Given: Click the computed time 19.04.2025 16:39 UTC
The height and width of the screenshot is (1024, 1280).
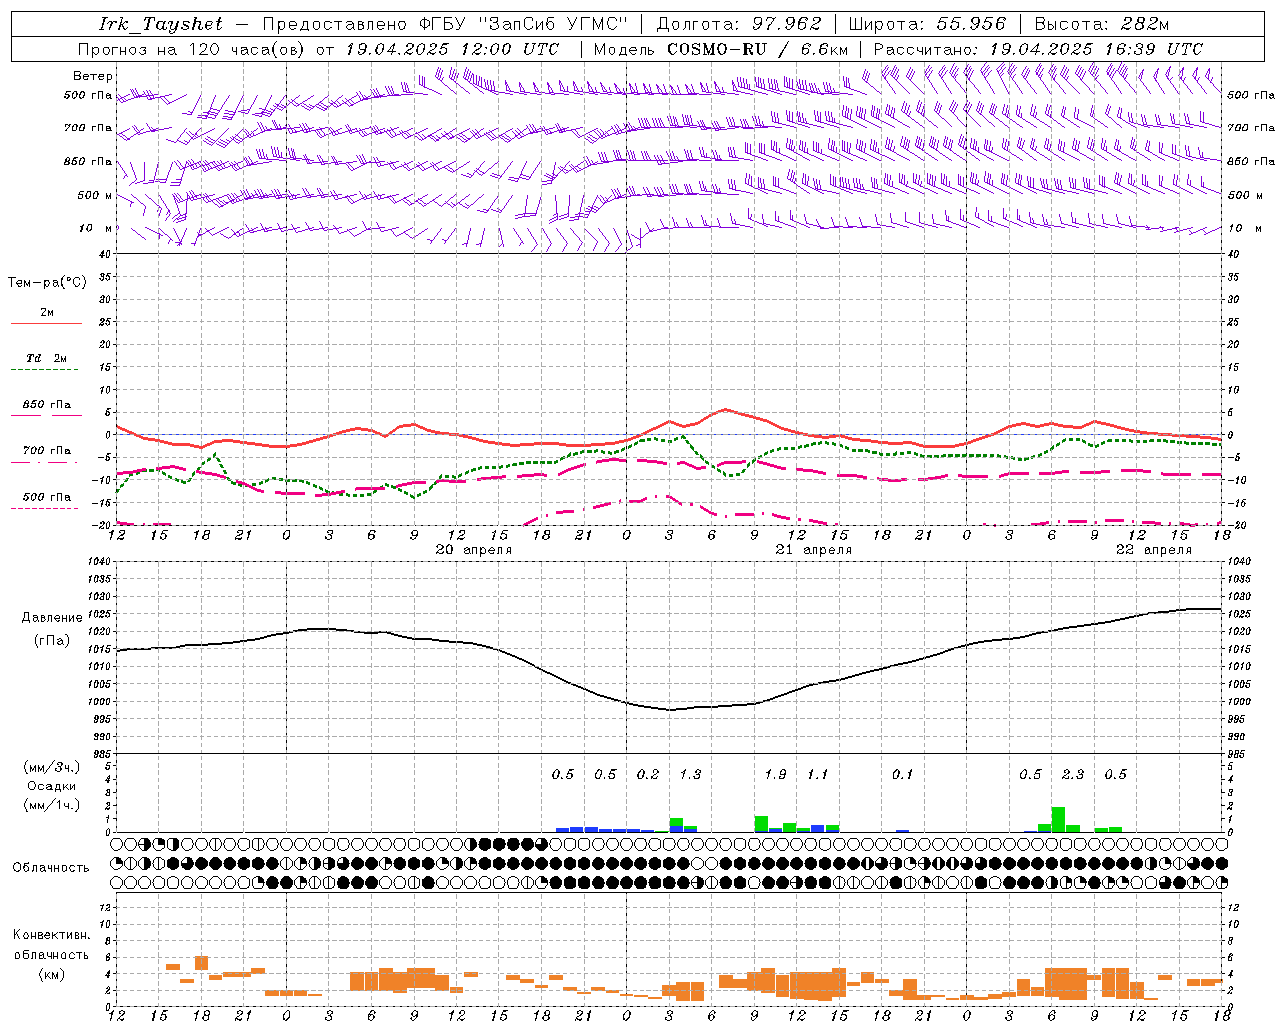Looking at the screenshot, I should (x=1096, y=49).
